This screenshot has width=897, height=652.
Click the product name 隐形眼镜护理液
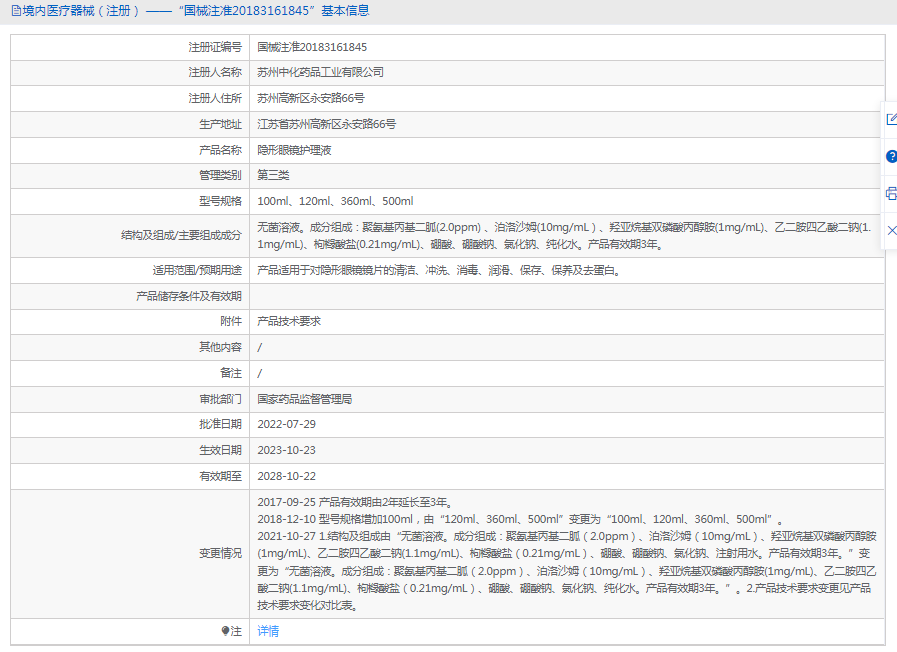[294, 150]
